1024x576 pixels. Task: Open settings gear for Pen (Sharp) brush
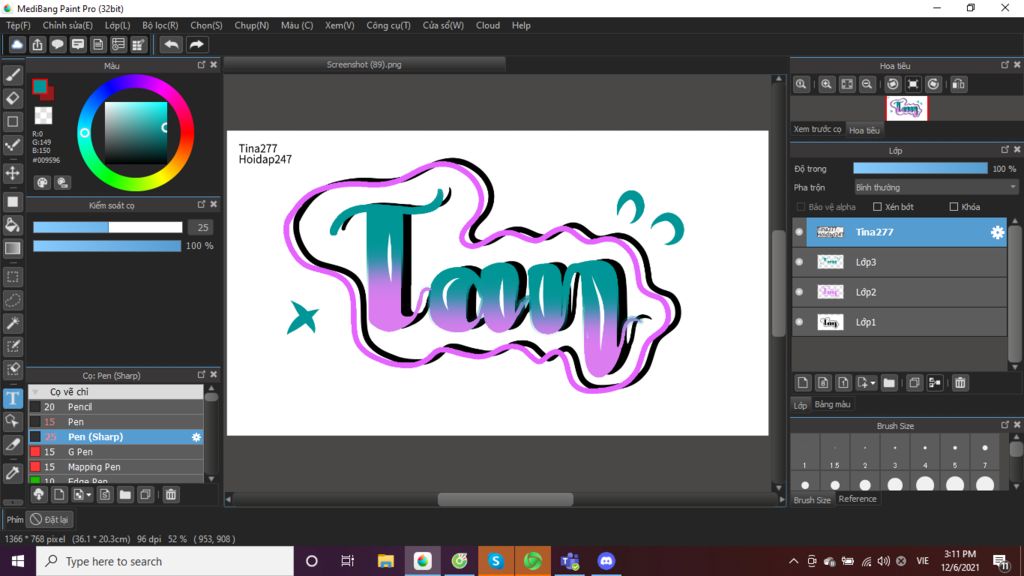[196, 437]
